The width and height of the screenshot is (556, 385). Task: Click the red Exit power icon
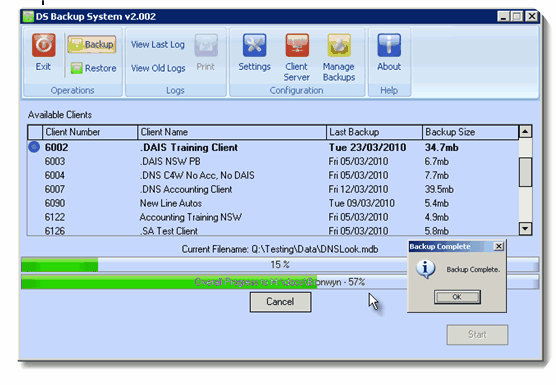(x=44, y=45)
